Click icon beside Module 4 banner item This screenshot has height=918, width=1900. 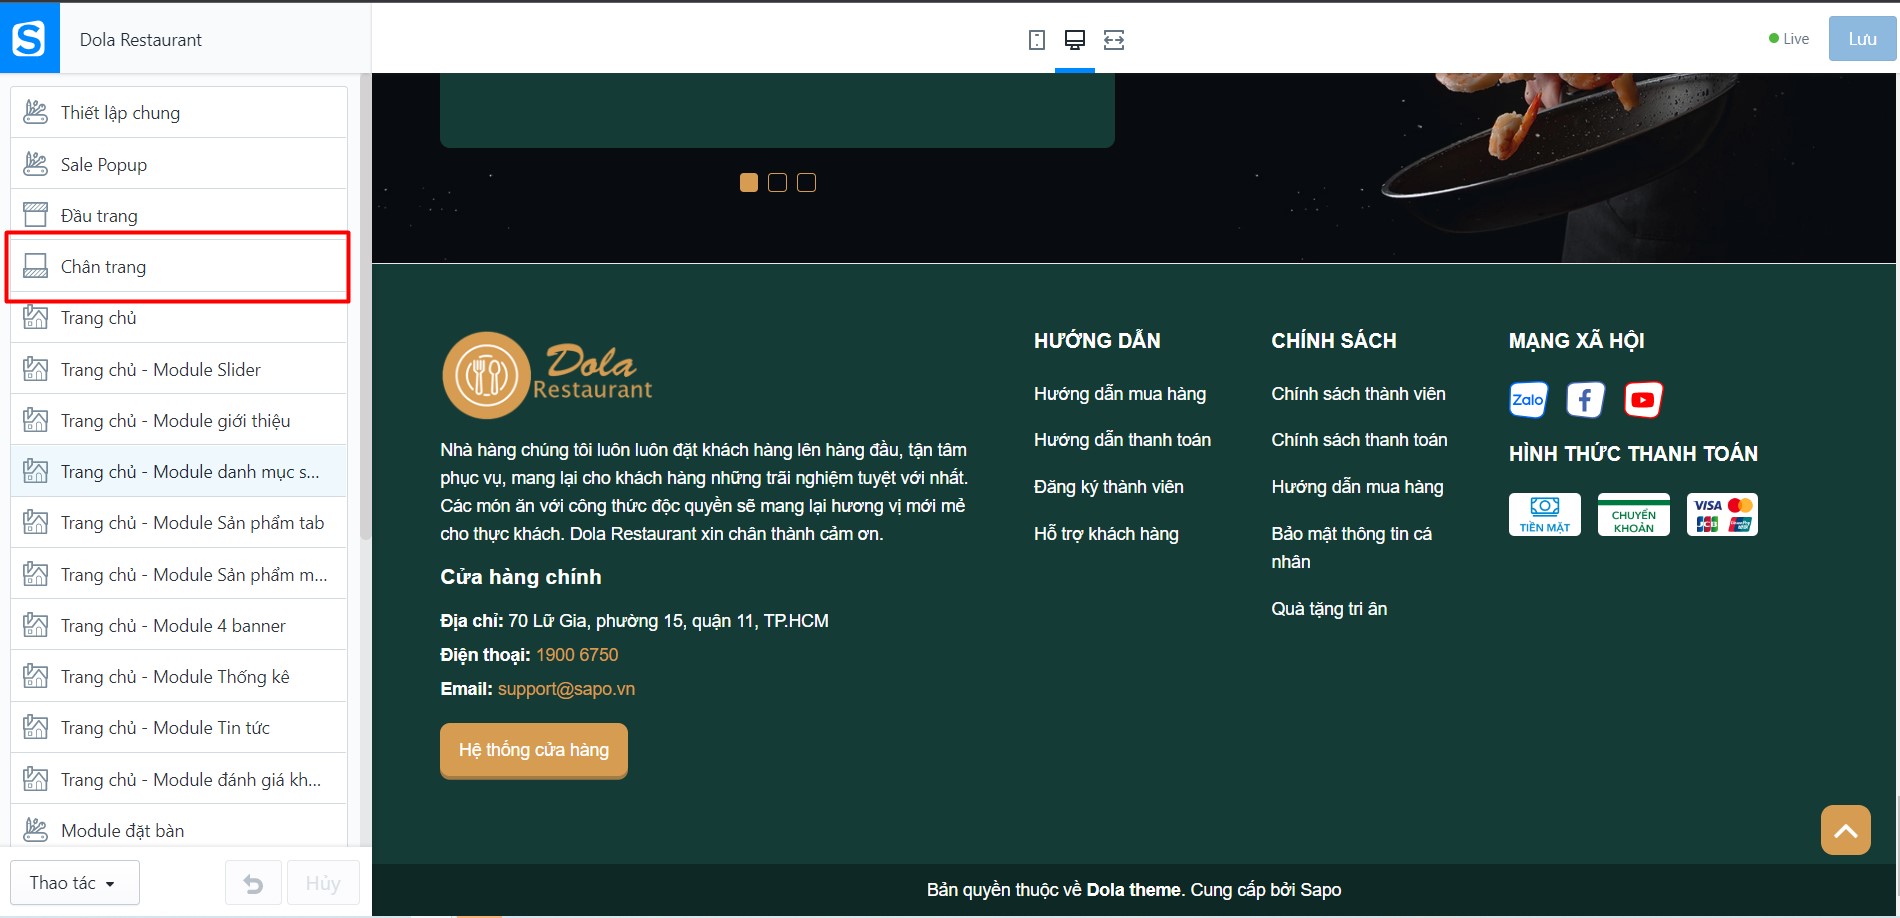point(35,625)
